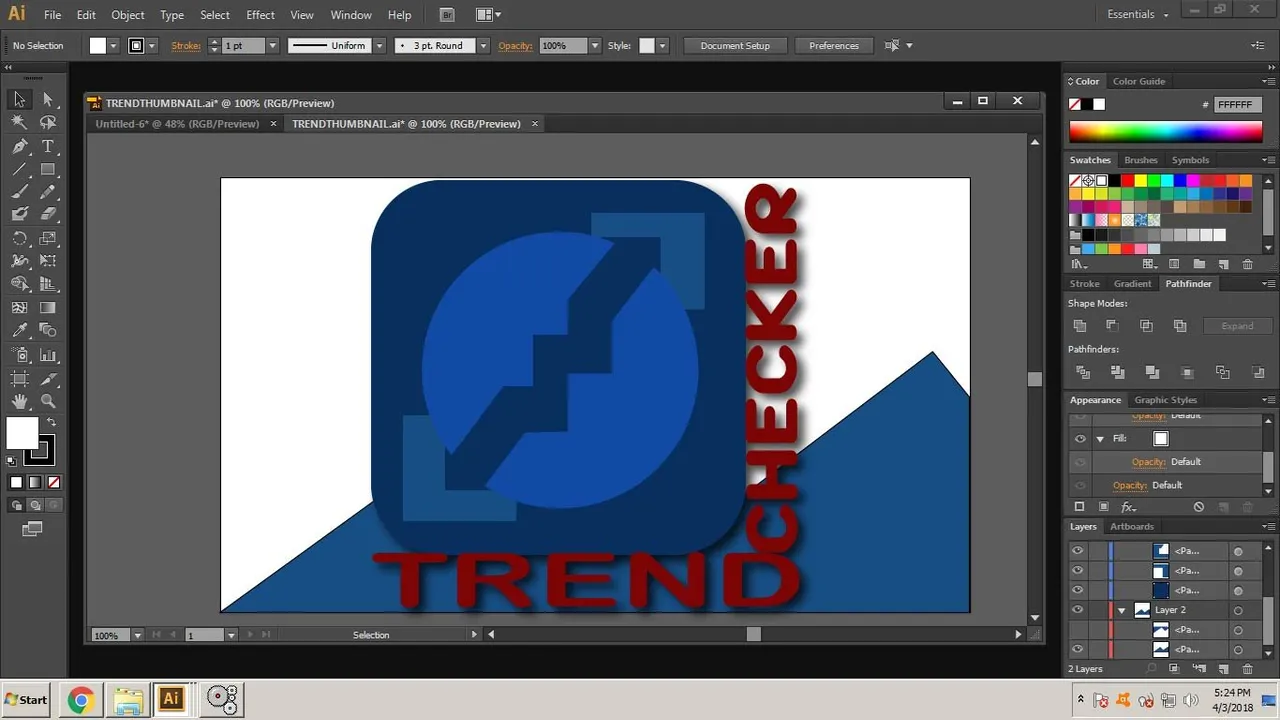
Task: Reset to default fill and stroke
Action: (11, 461)
